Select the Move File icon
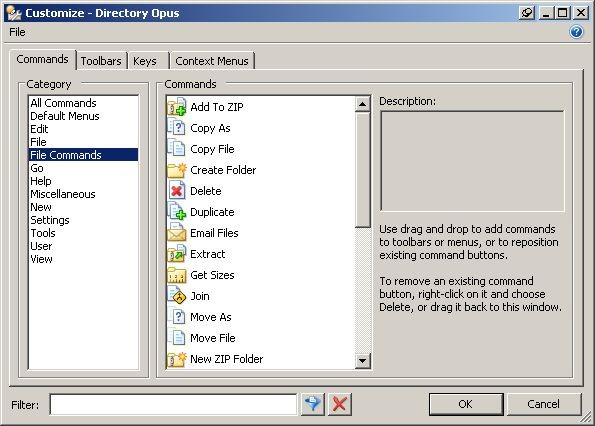 177,338
